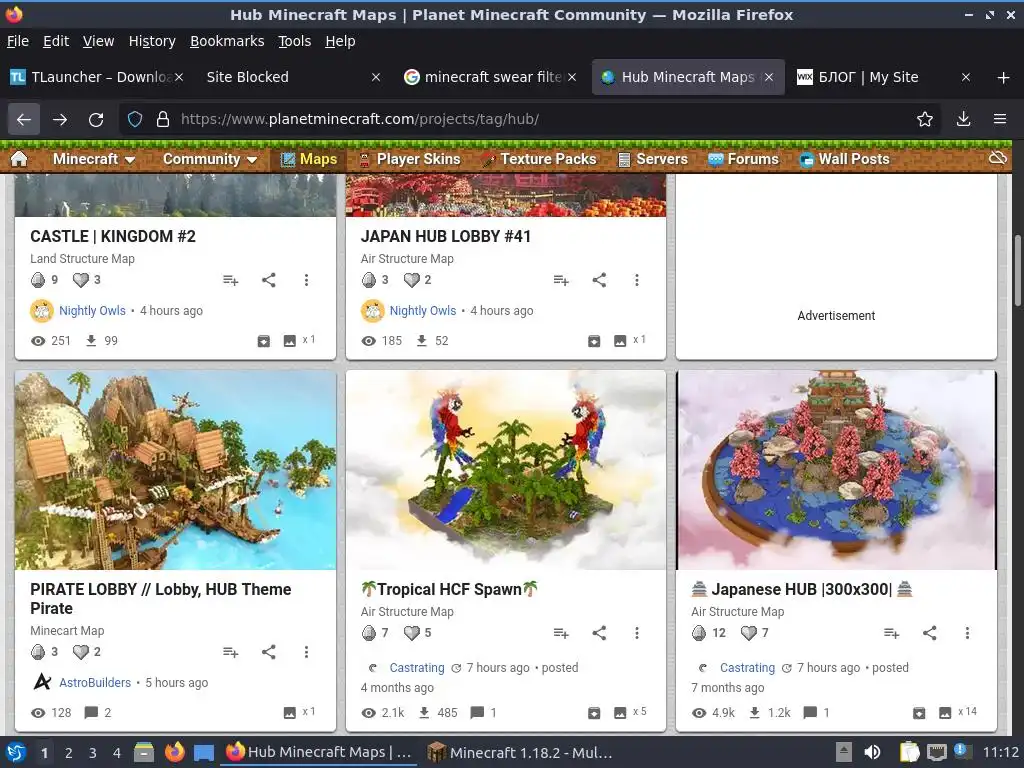The height and width of the screenshot is (768, 1024).
Task: Add CASTLE | KINGDOM #2 to collection
Action: 231,280
